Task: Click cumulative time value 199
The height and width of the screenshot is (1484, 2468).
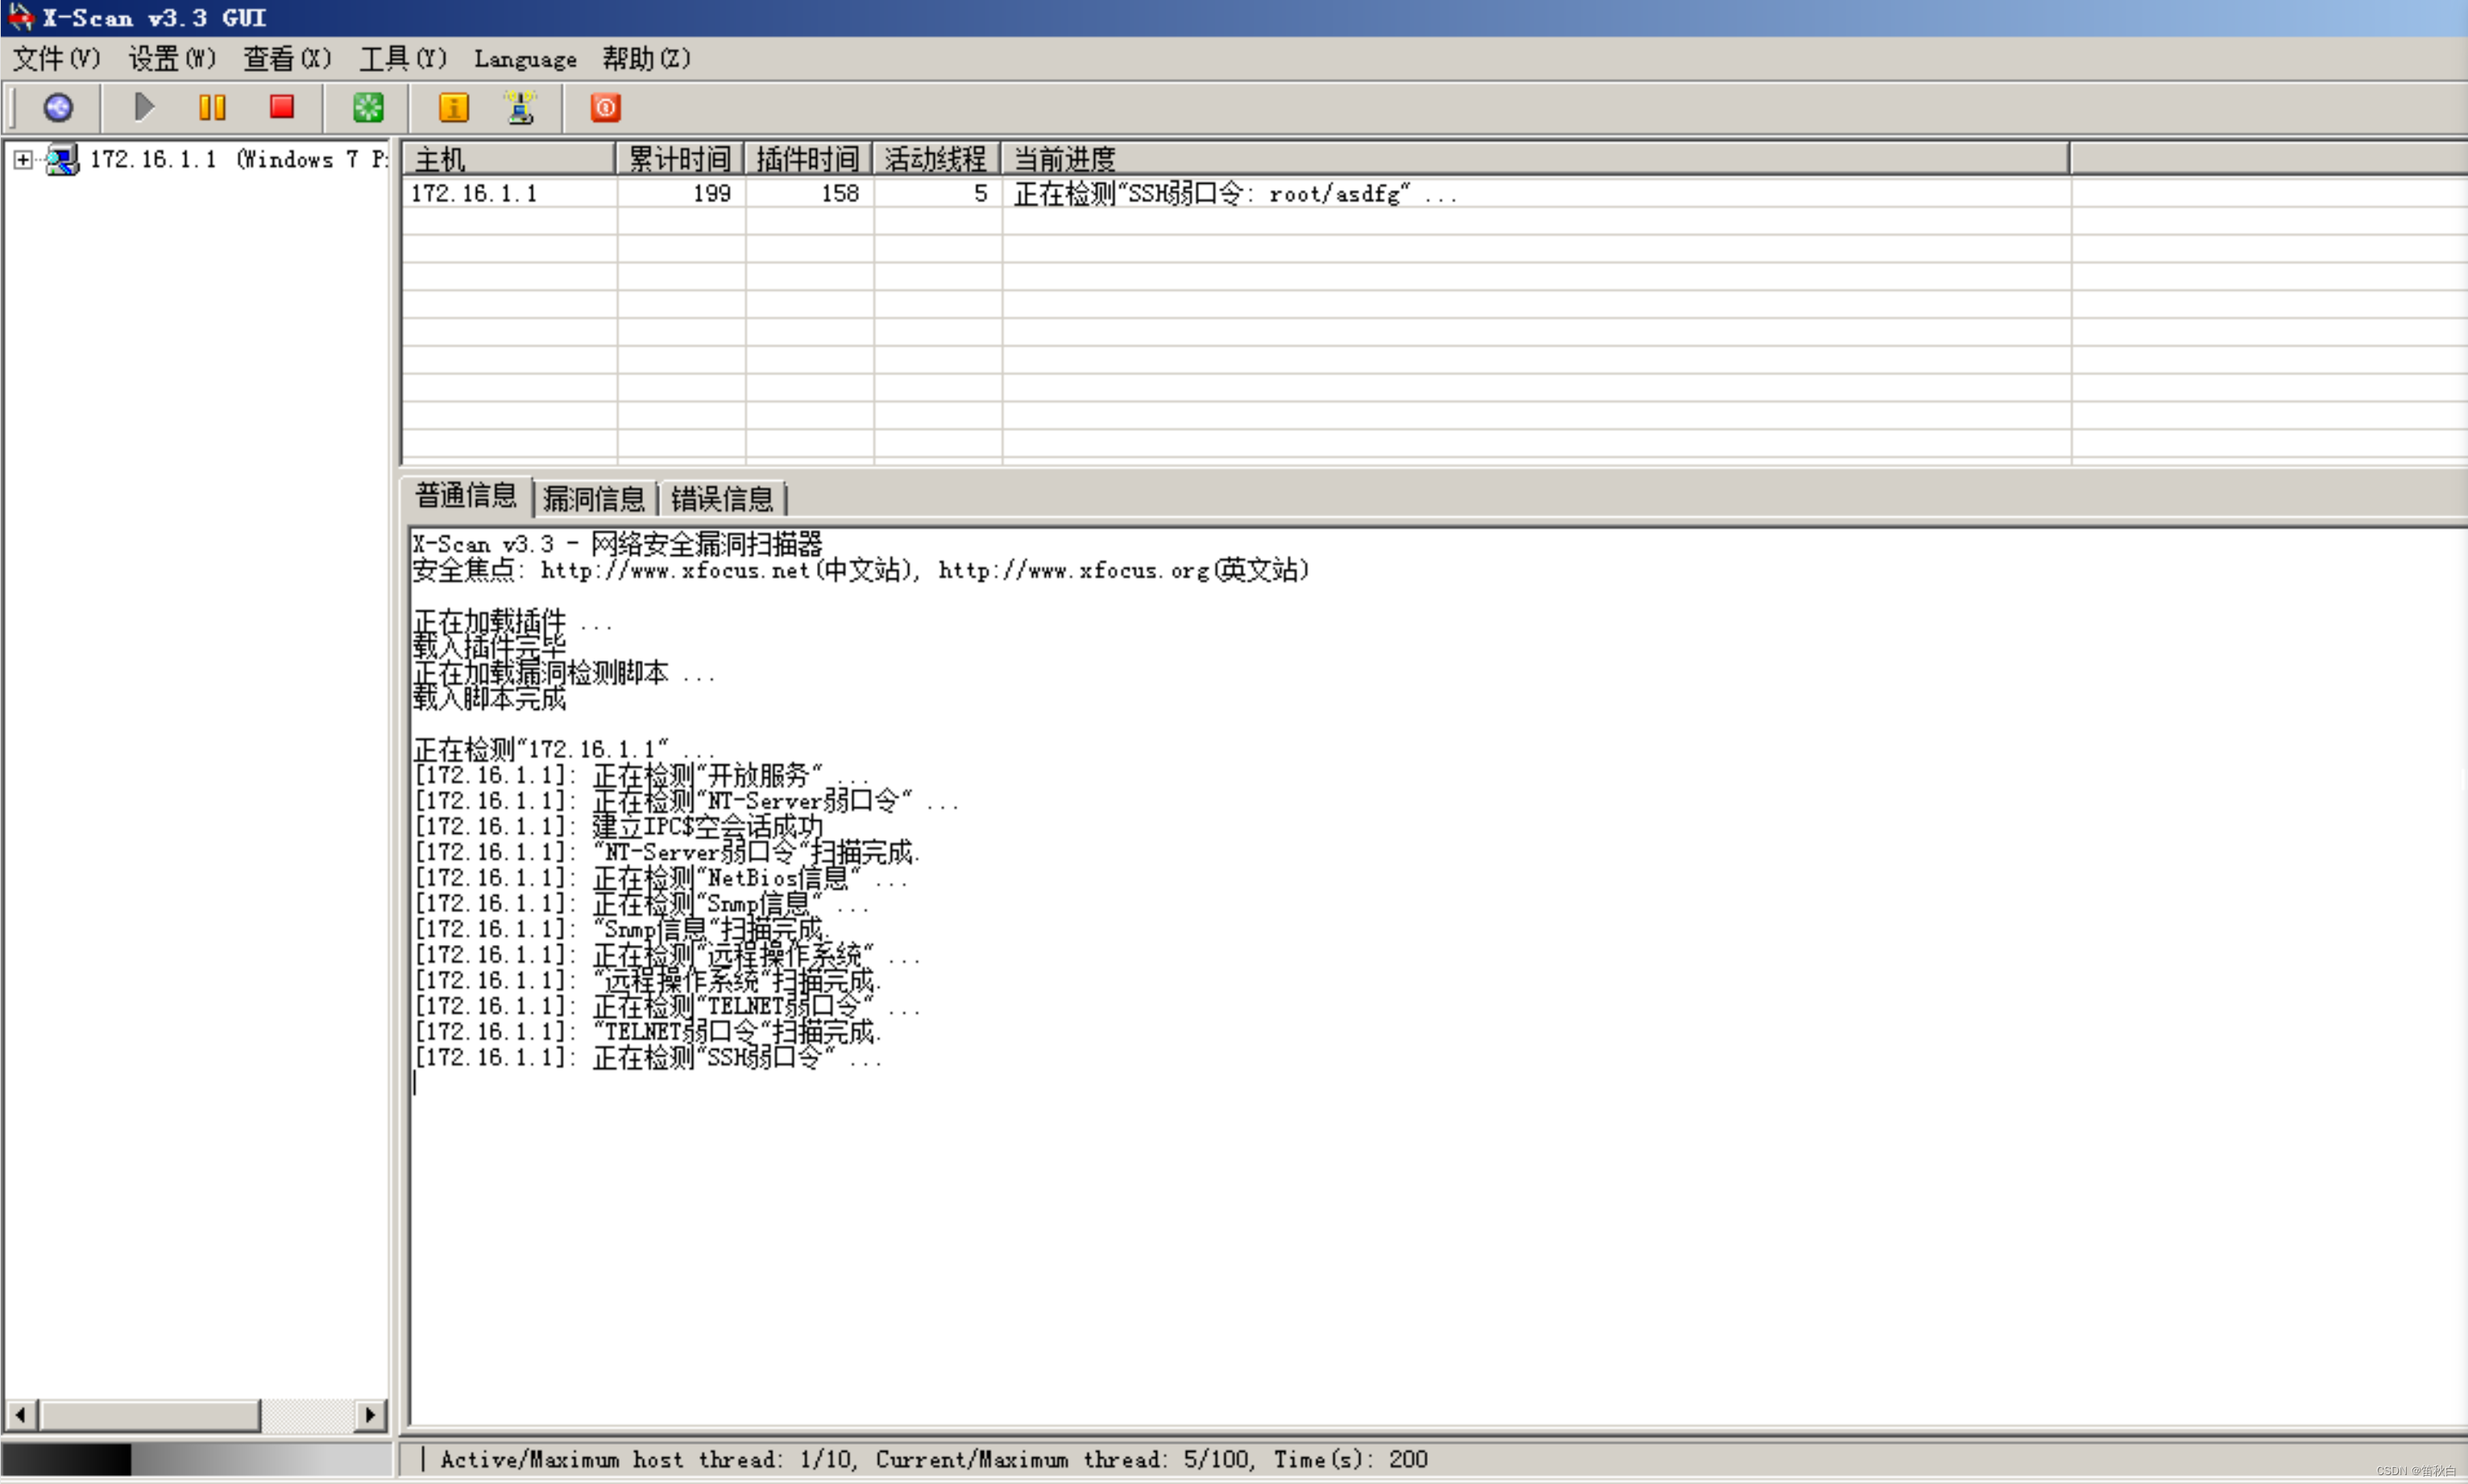Action: click(x=712, y=194)
